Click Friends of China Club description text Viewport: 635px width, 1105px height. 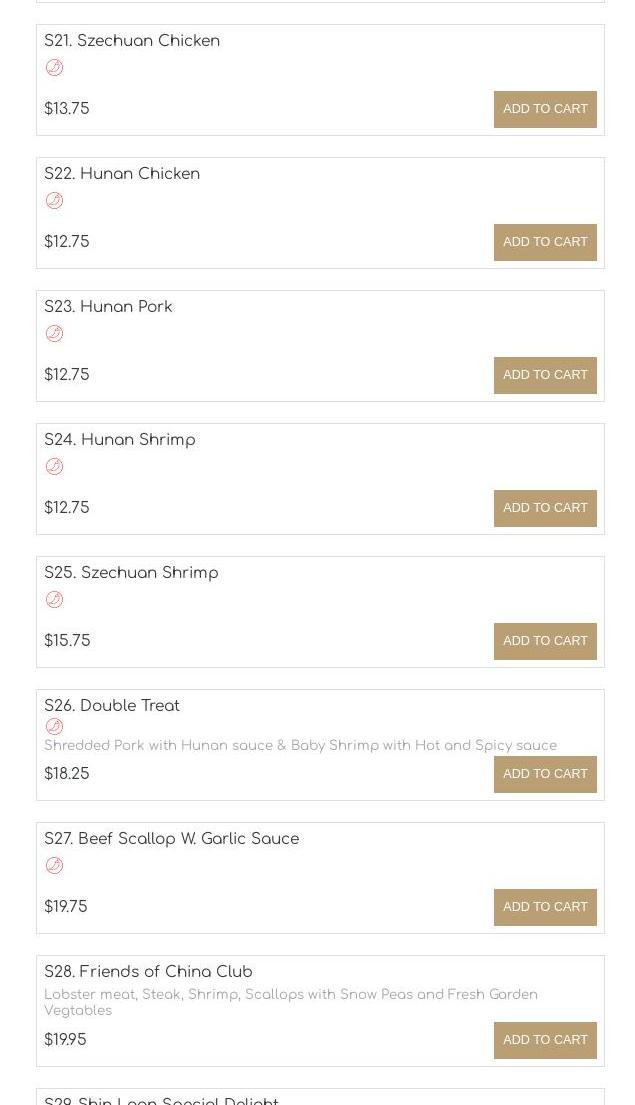coord(290,1002)
